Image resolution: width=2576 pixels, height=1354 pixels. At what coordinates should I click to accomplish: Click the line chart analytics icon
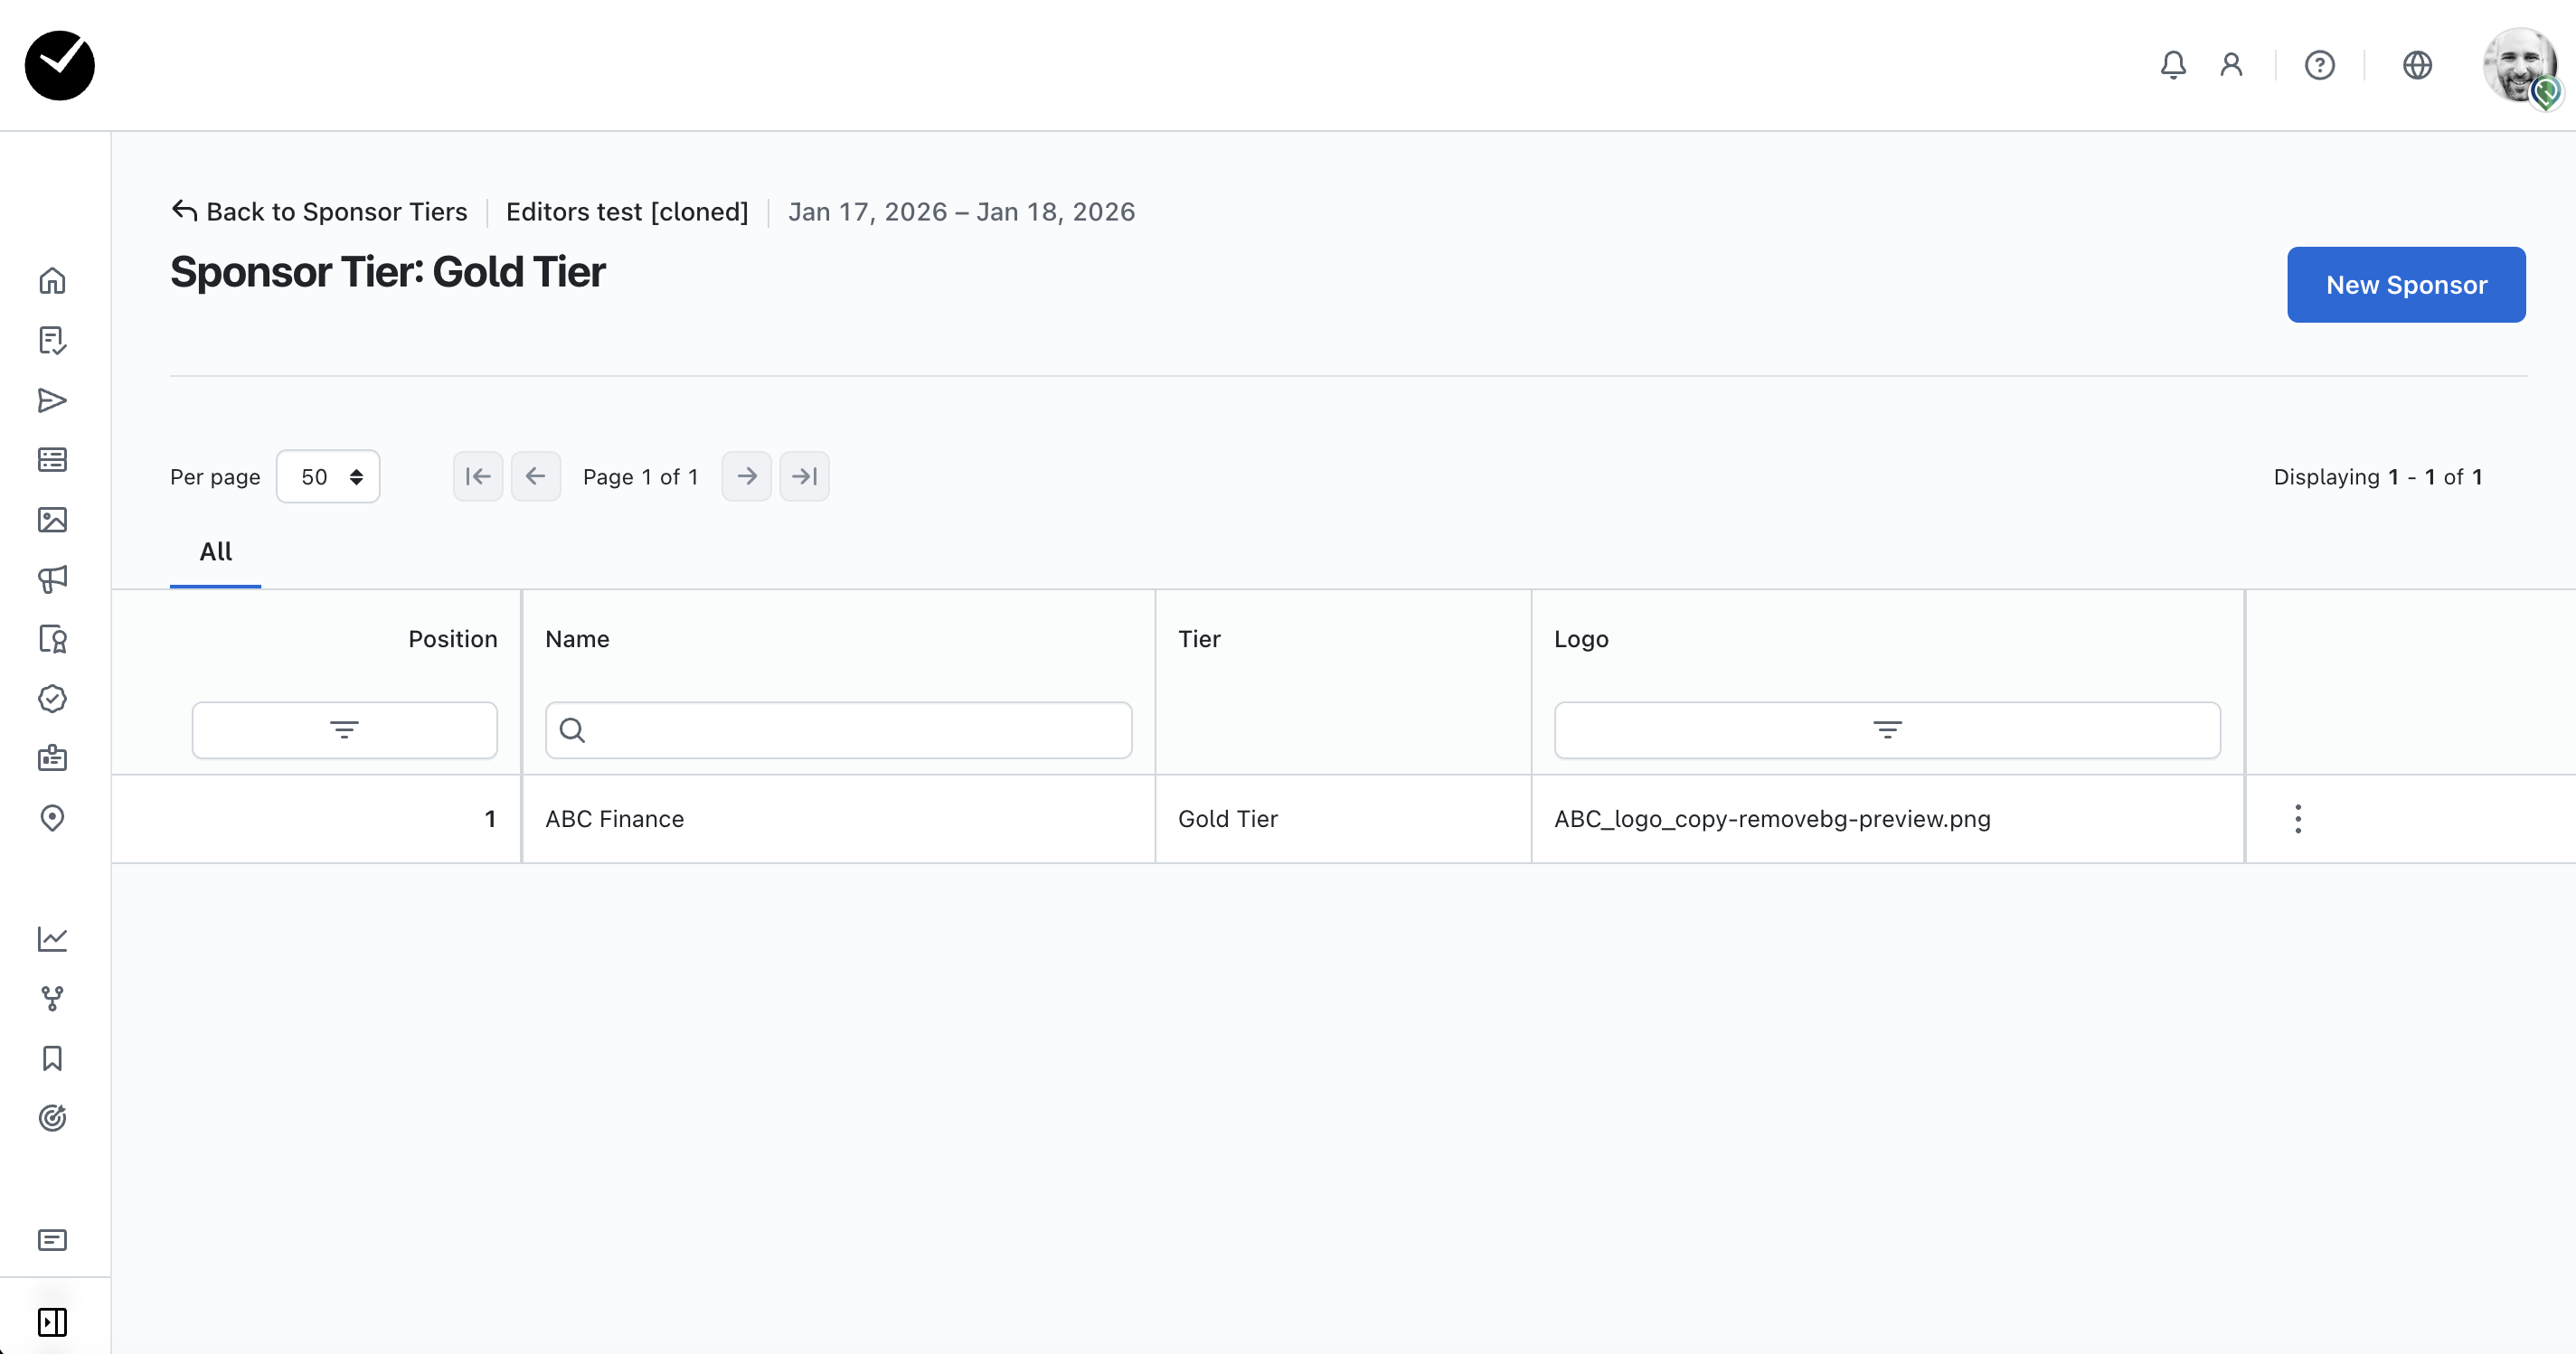52,938
